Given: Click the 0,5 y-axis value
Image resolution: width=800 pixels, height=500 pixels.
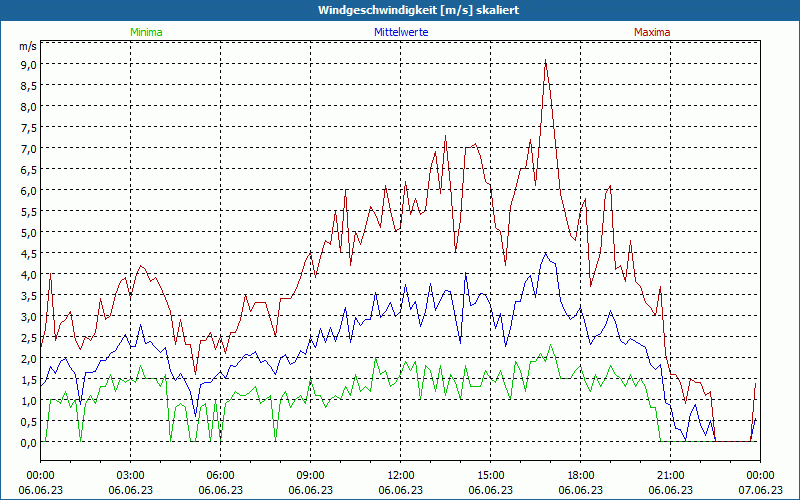Looking at the screenshot, I should coord(28,421).
